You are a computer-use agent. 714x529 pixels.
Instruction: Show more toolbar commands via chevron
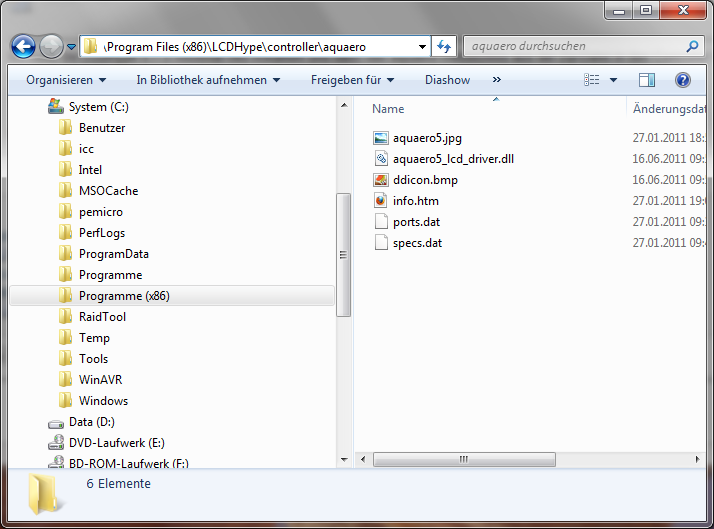(497, 80)
